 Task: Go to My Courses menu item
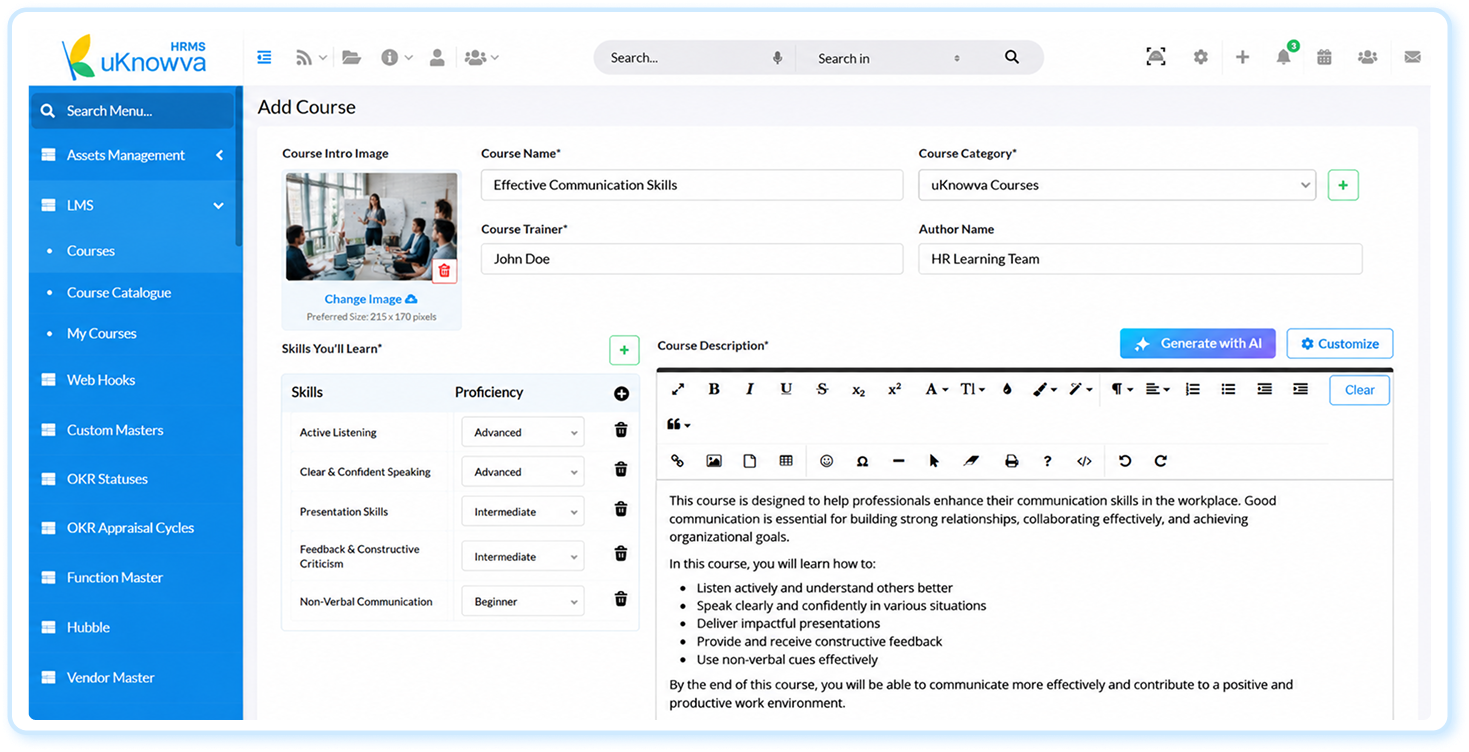pos(102,334)
